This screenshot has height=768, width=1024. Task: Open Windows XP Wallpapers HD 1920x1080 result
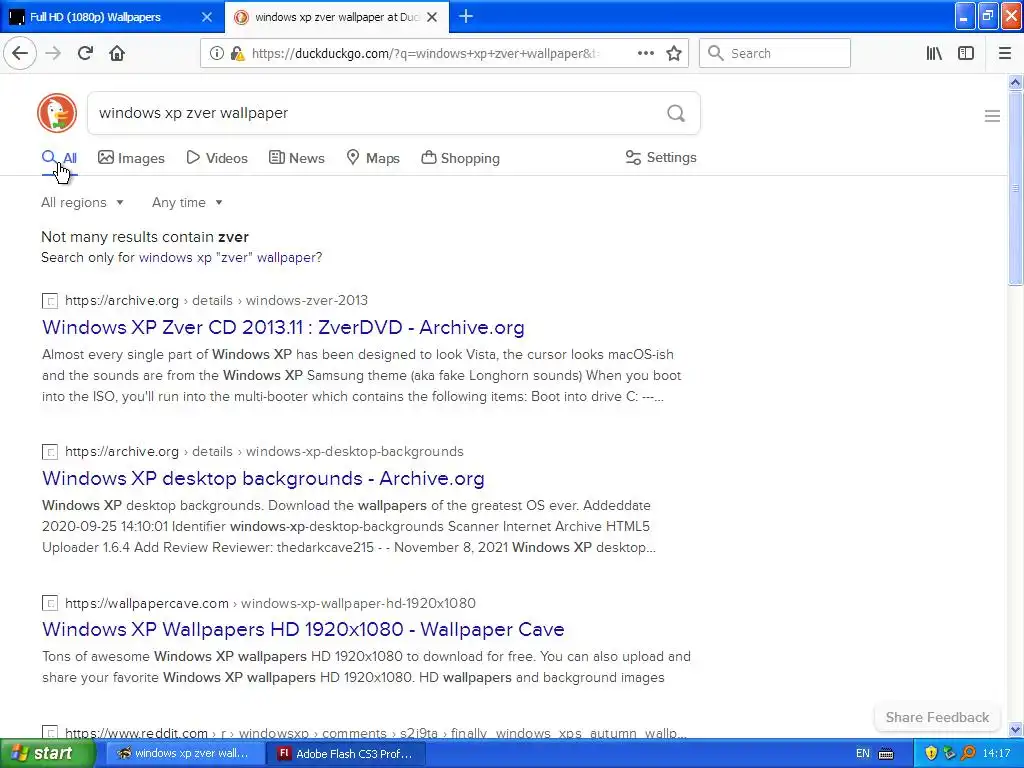click(x=303, y=629)
